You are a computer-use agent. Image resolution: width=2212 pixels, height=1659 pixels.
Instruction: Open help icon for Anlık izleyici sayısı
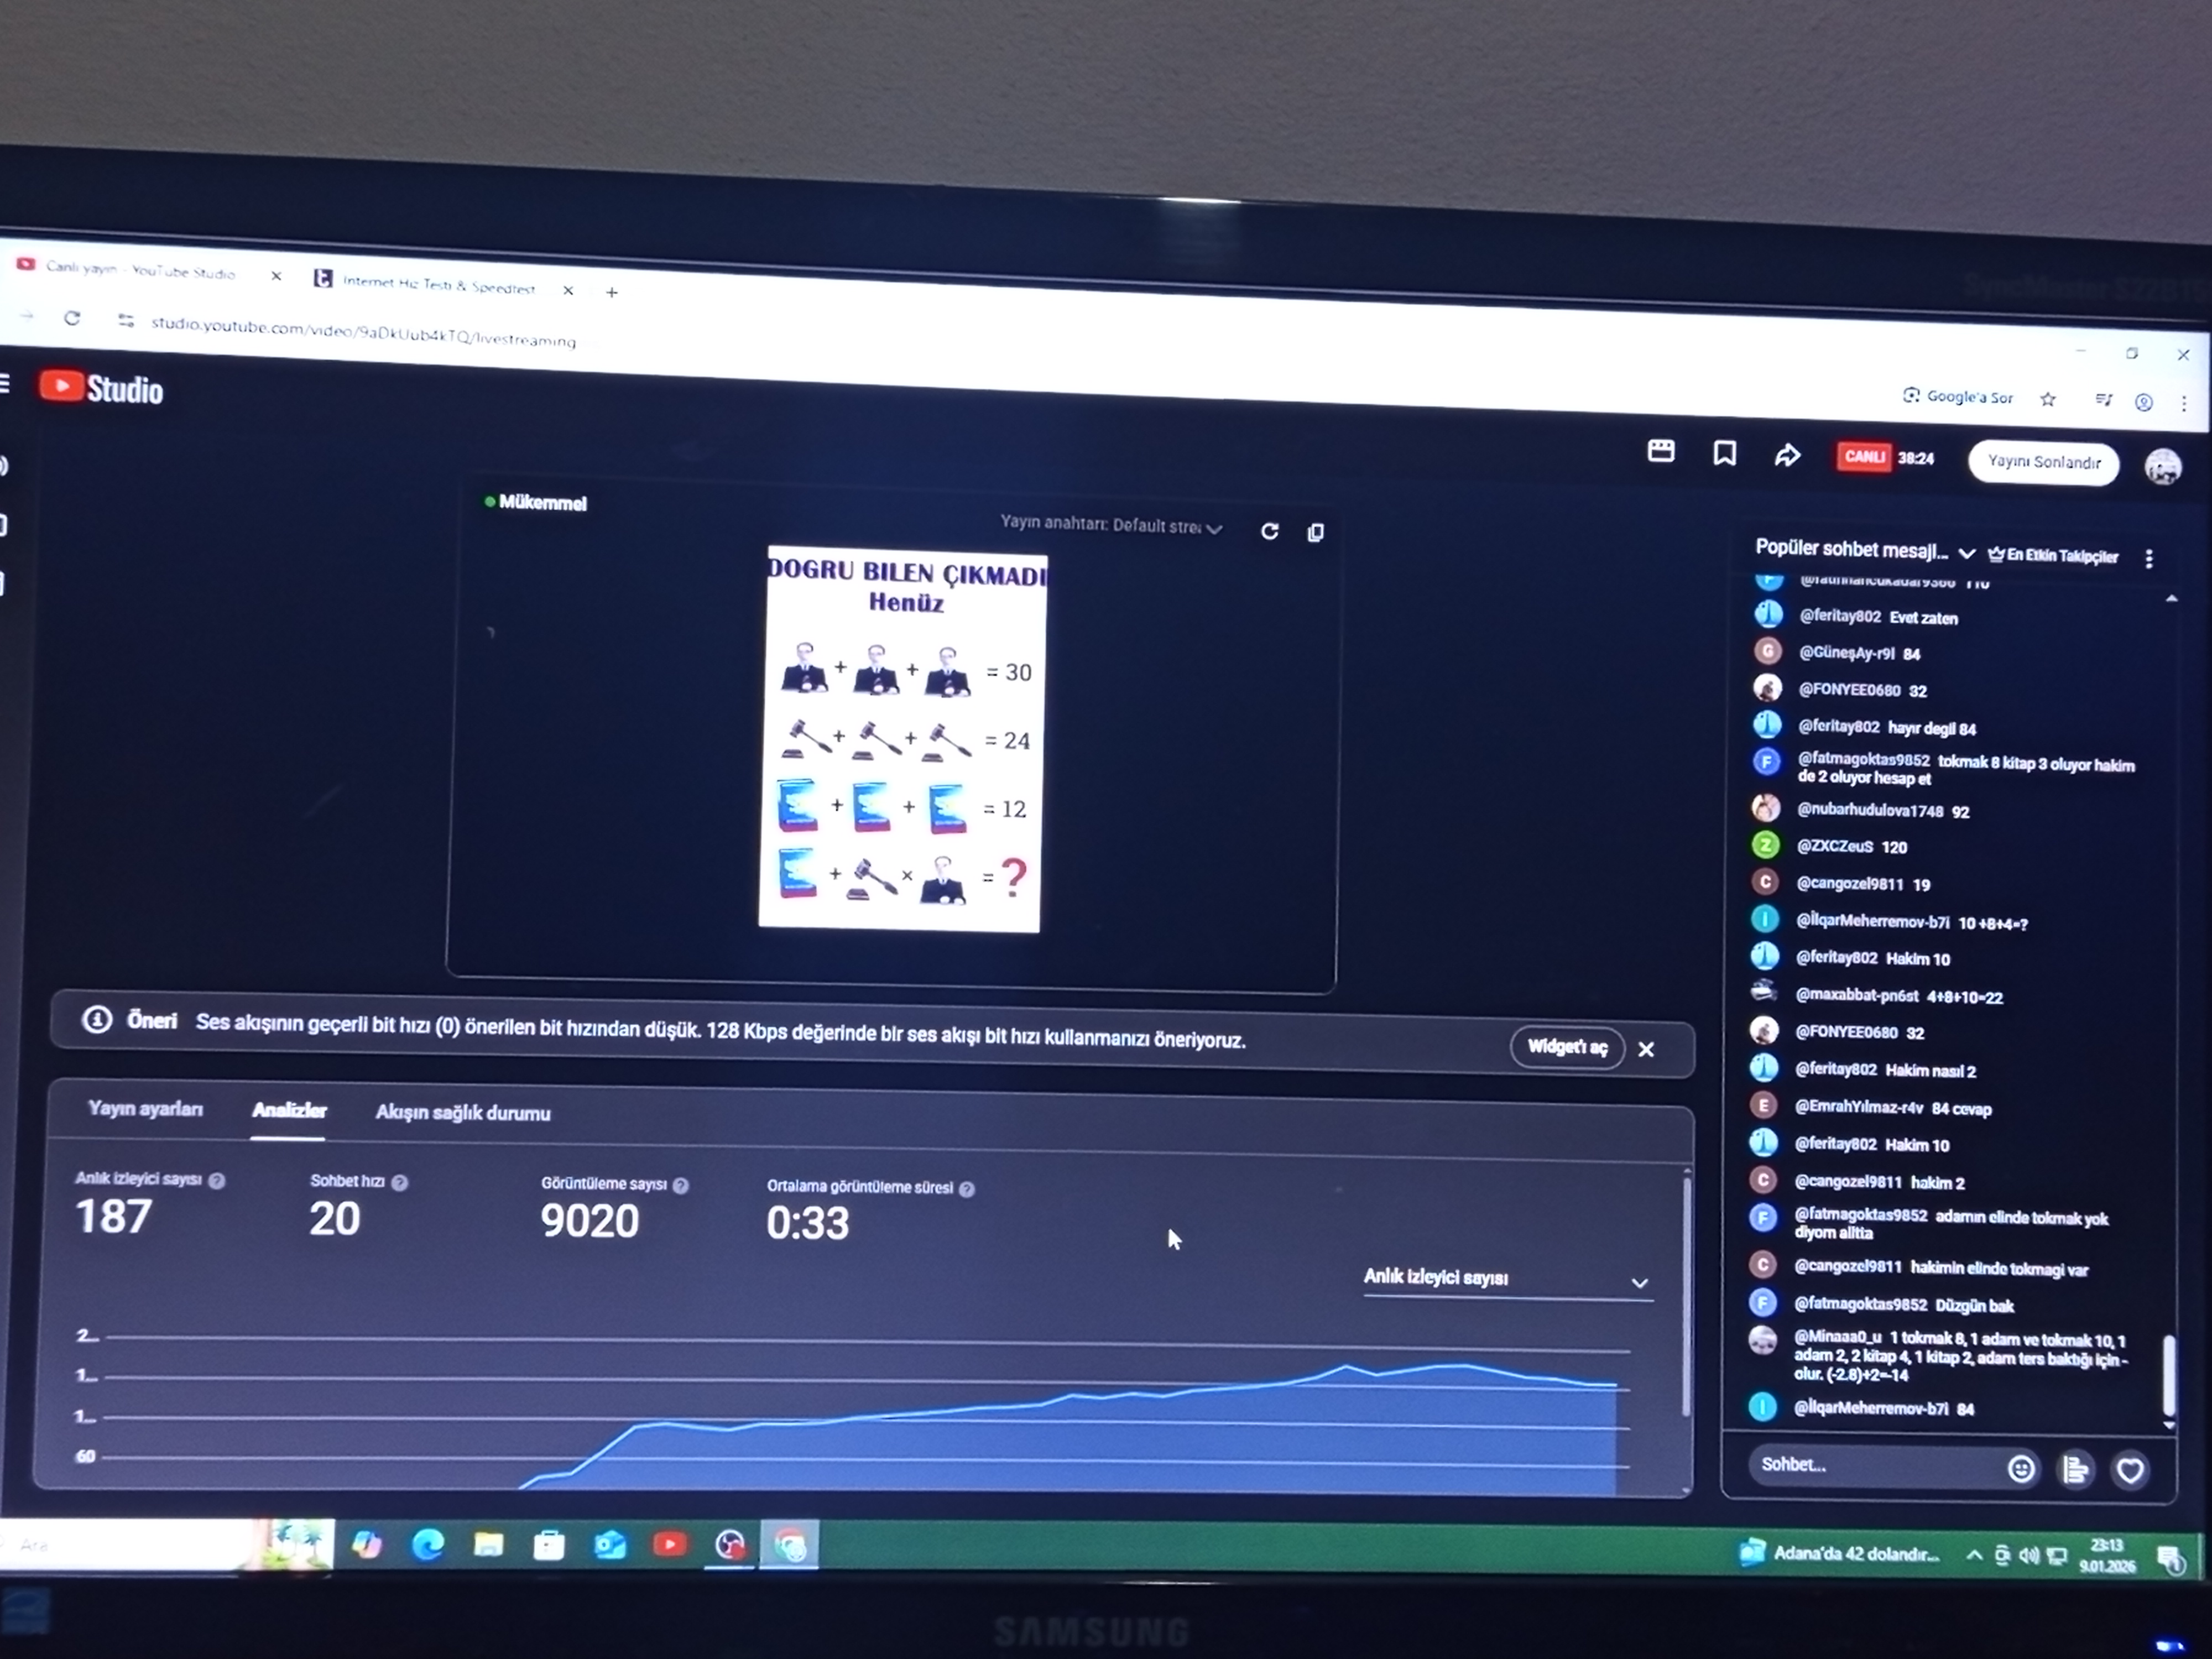[217, 1181]
